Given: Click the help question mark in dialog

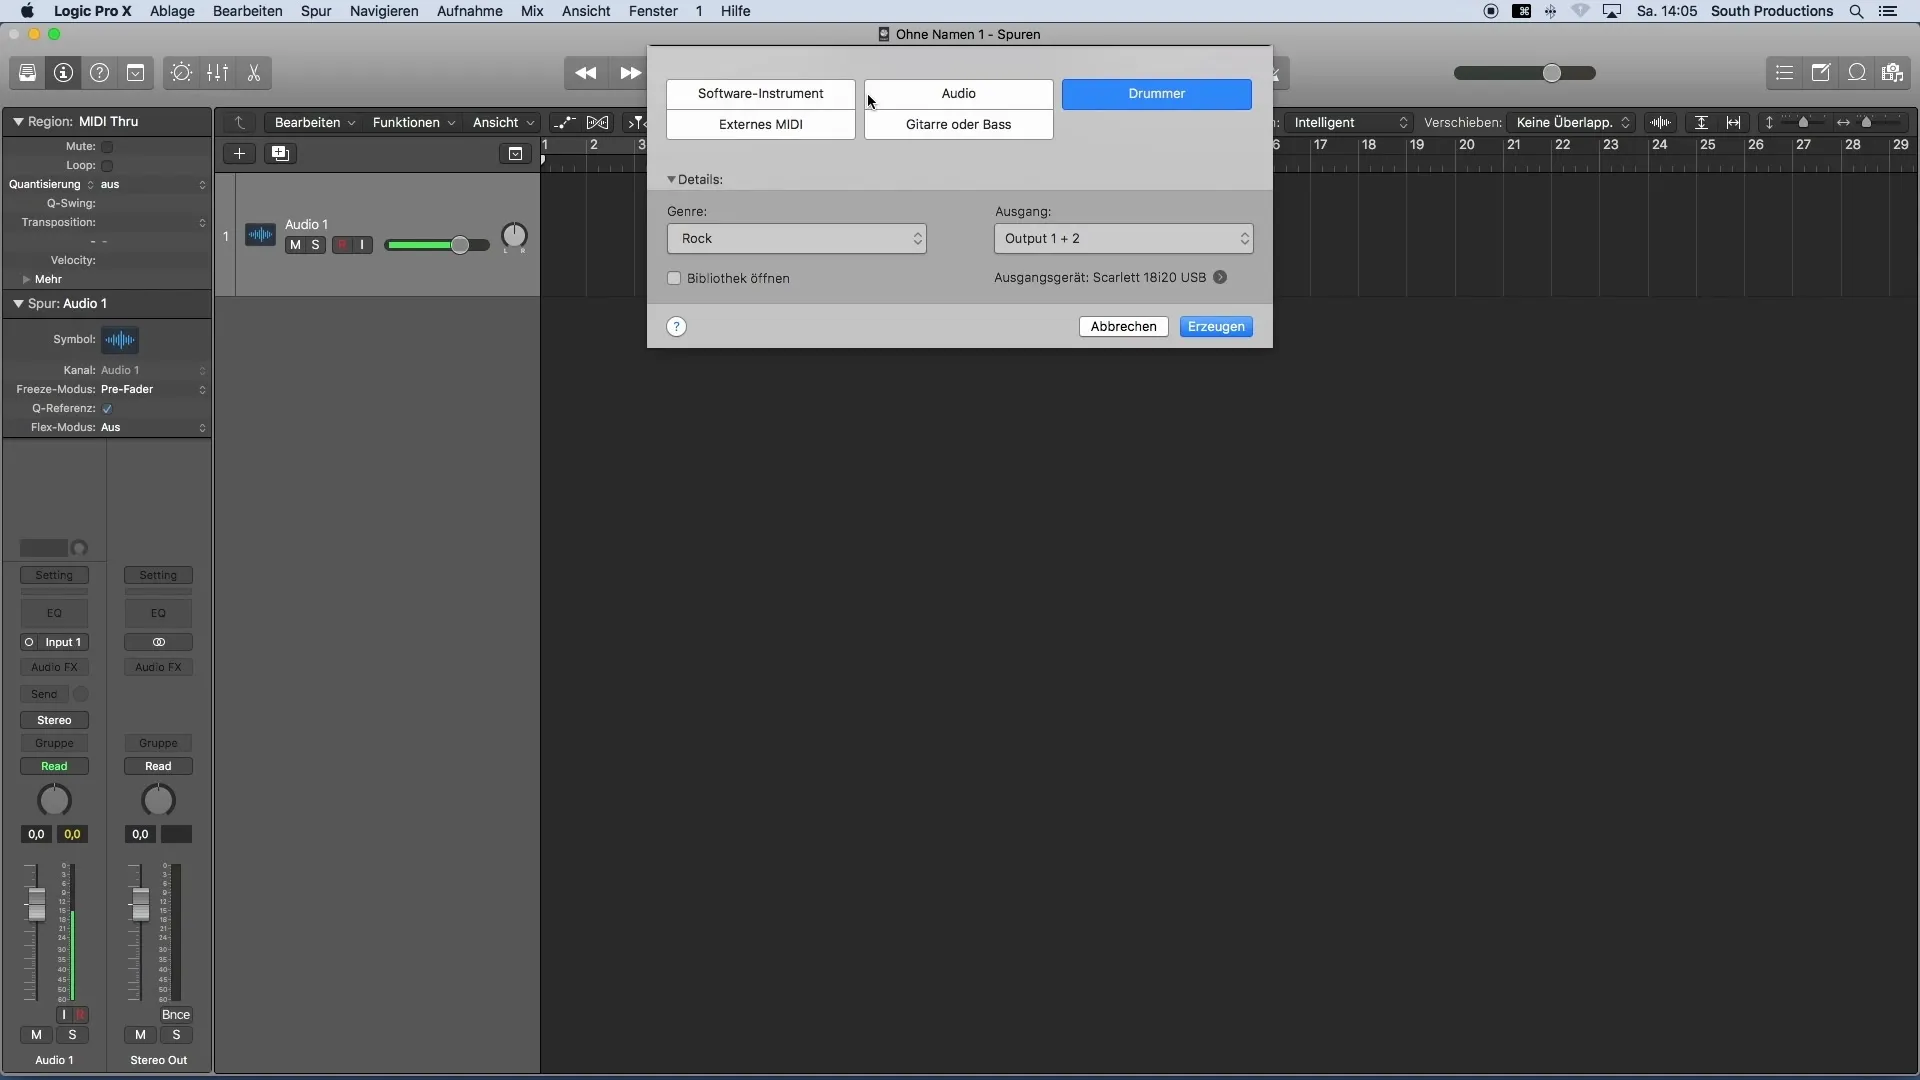Looking at the screenshot, I should pyautogui.click(x=677, y=327).
